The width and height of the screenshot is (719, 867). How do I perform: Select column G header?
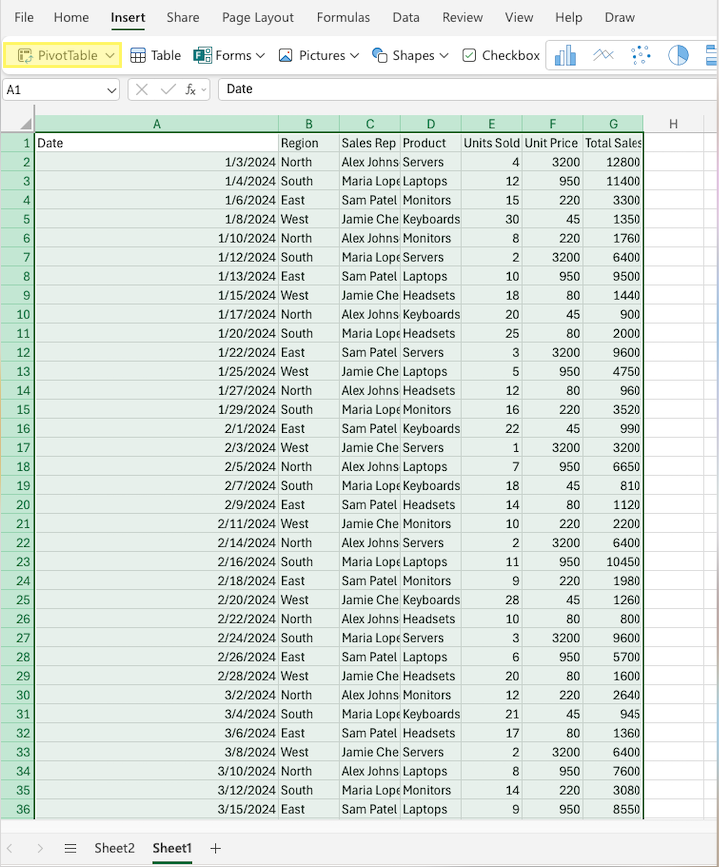613,124
